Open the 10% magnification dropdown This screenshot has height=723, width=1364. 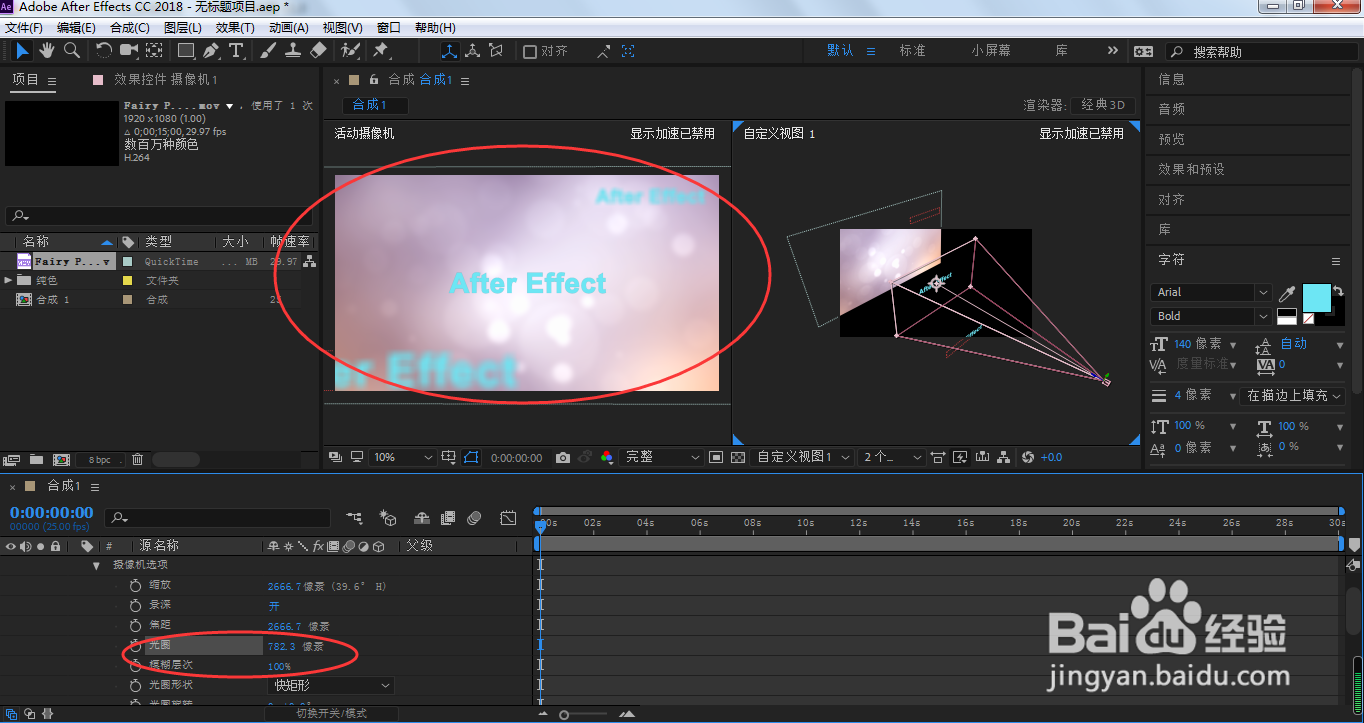402,457
